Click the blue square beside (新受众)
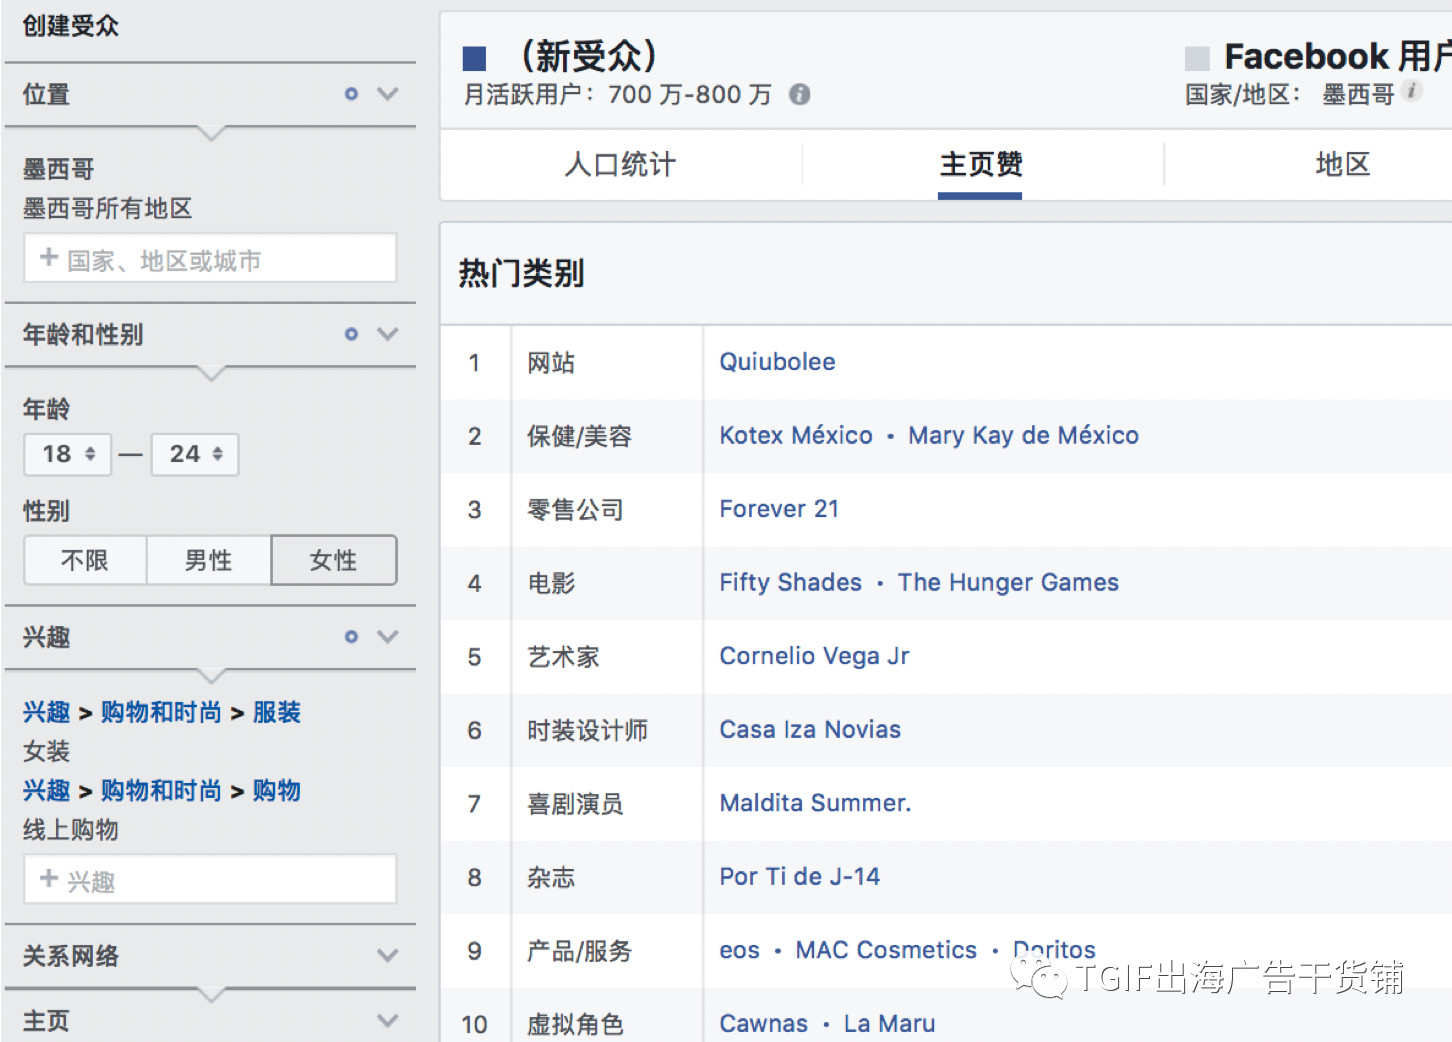Screen dimensions: 1452x1042 pyautogui.click(x=474, y=59)
